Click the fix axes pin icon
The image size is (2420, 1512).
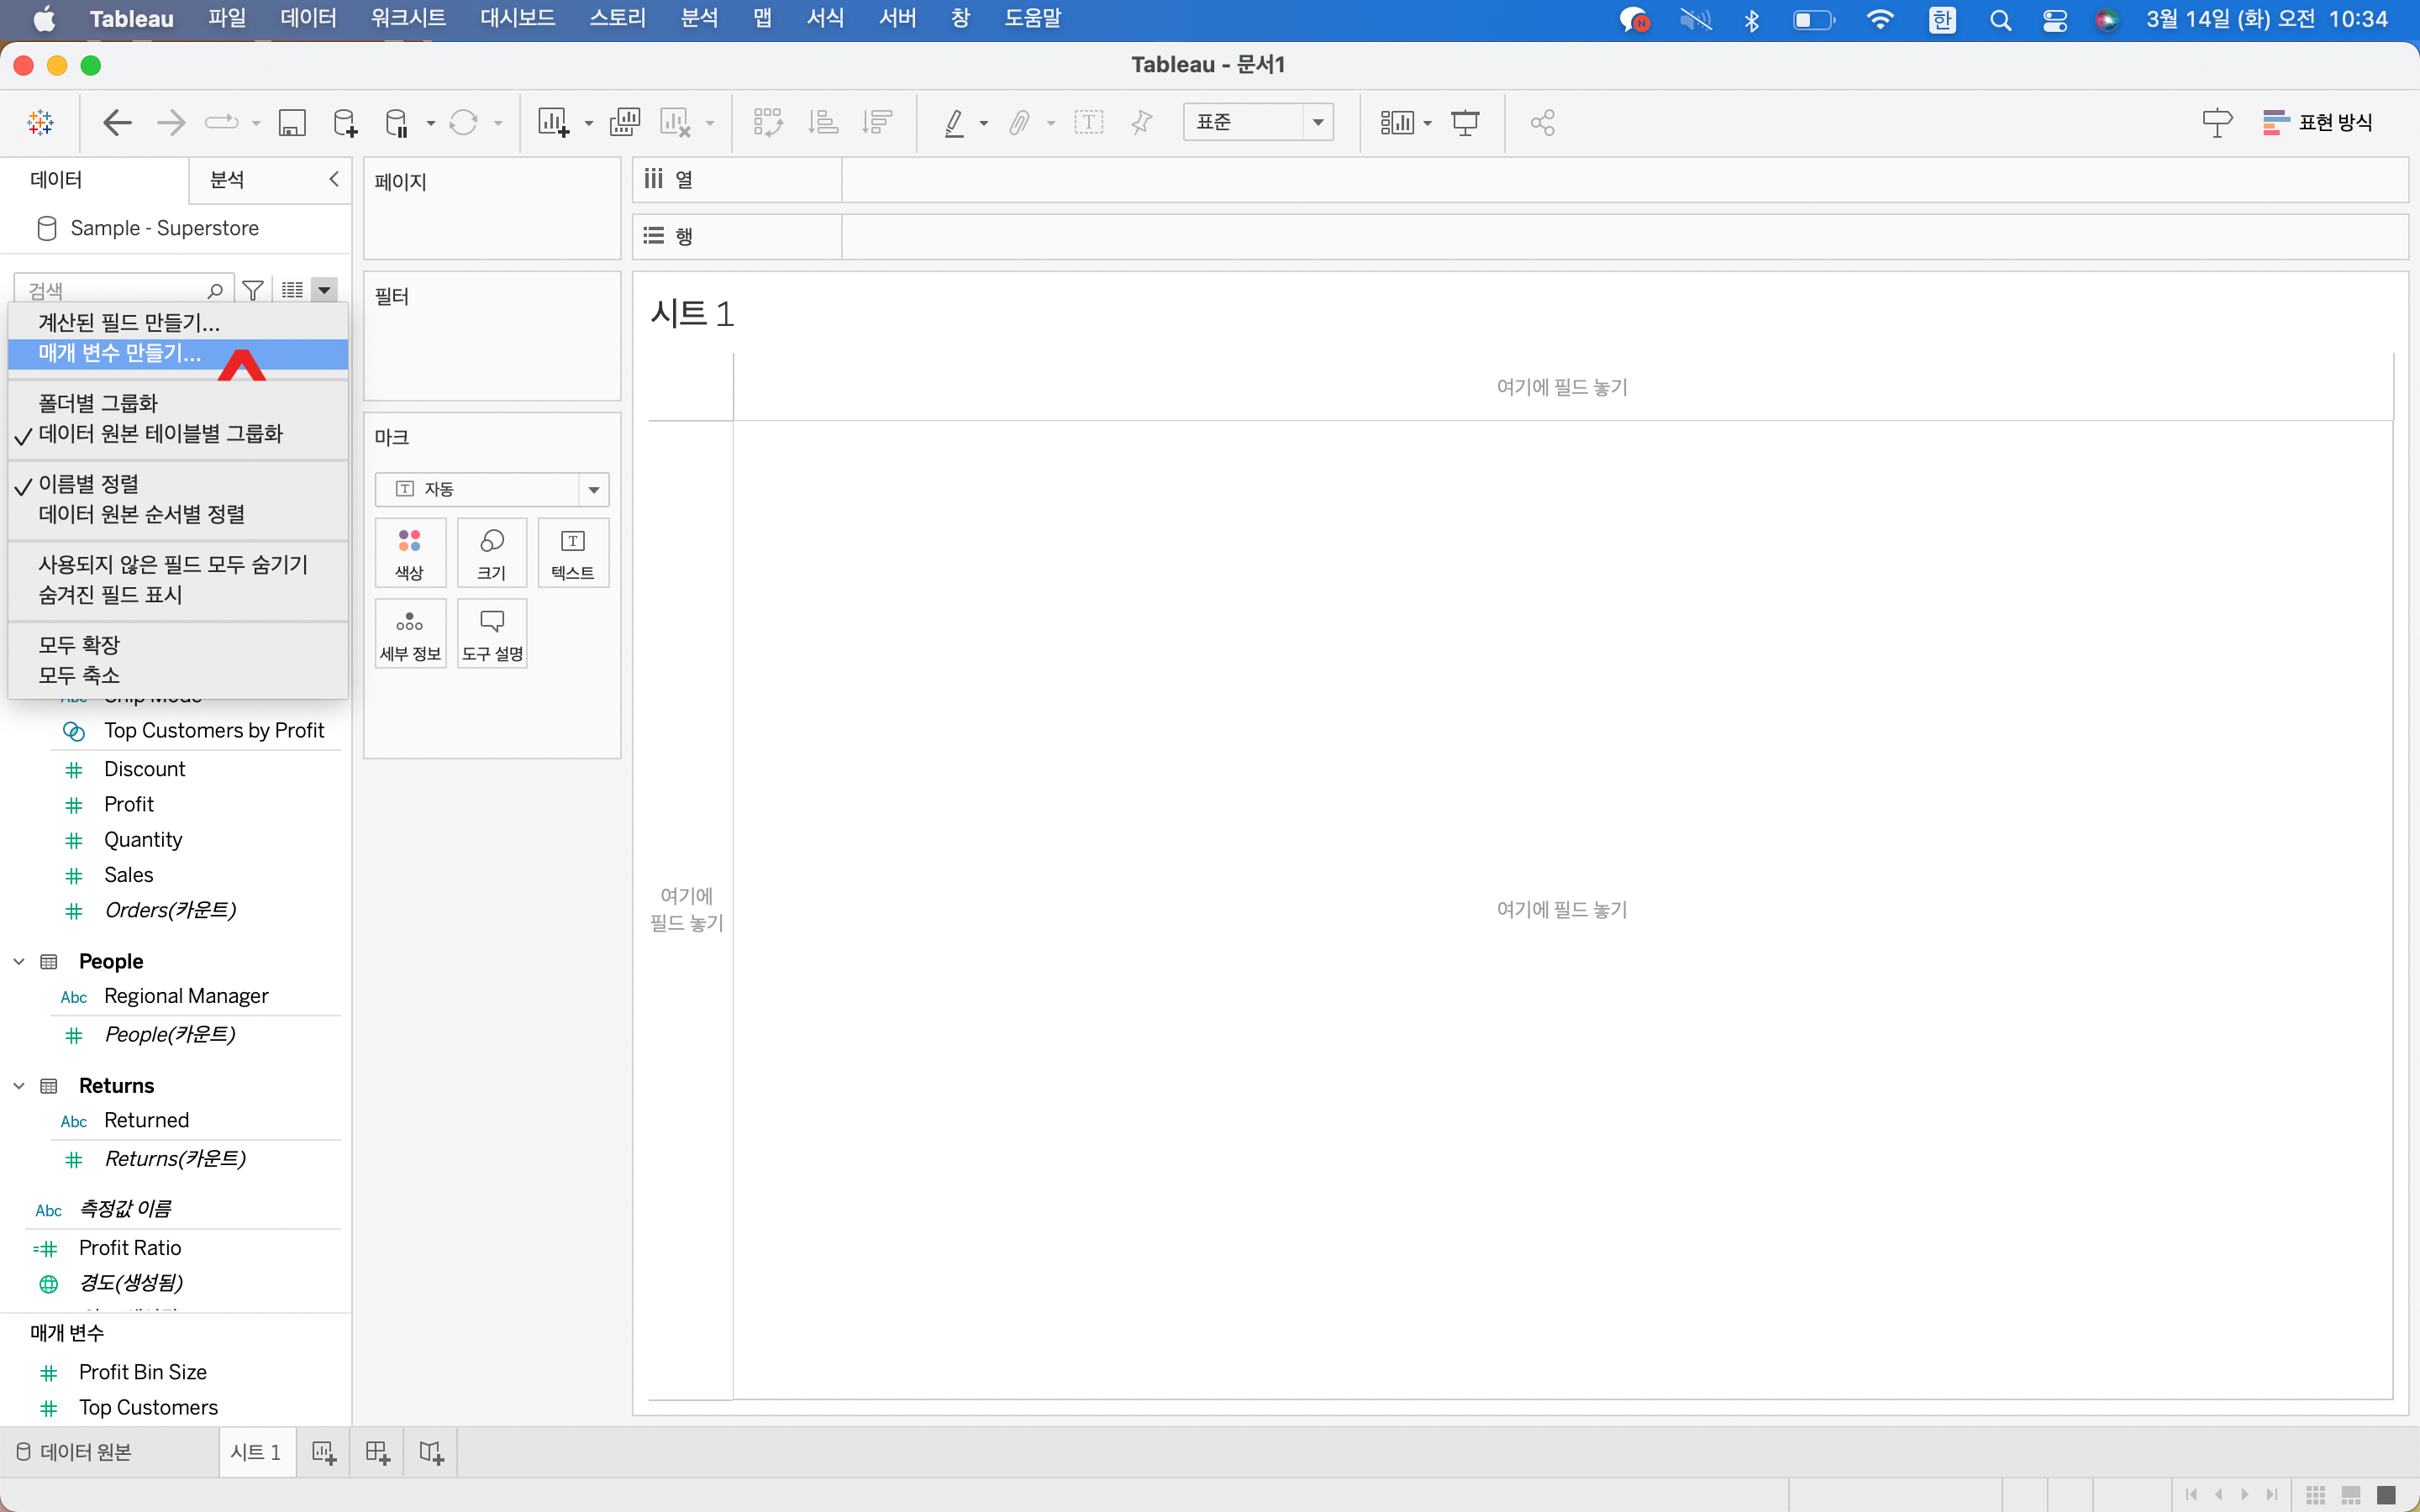pyautogui.click(x=1141, y=122)
